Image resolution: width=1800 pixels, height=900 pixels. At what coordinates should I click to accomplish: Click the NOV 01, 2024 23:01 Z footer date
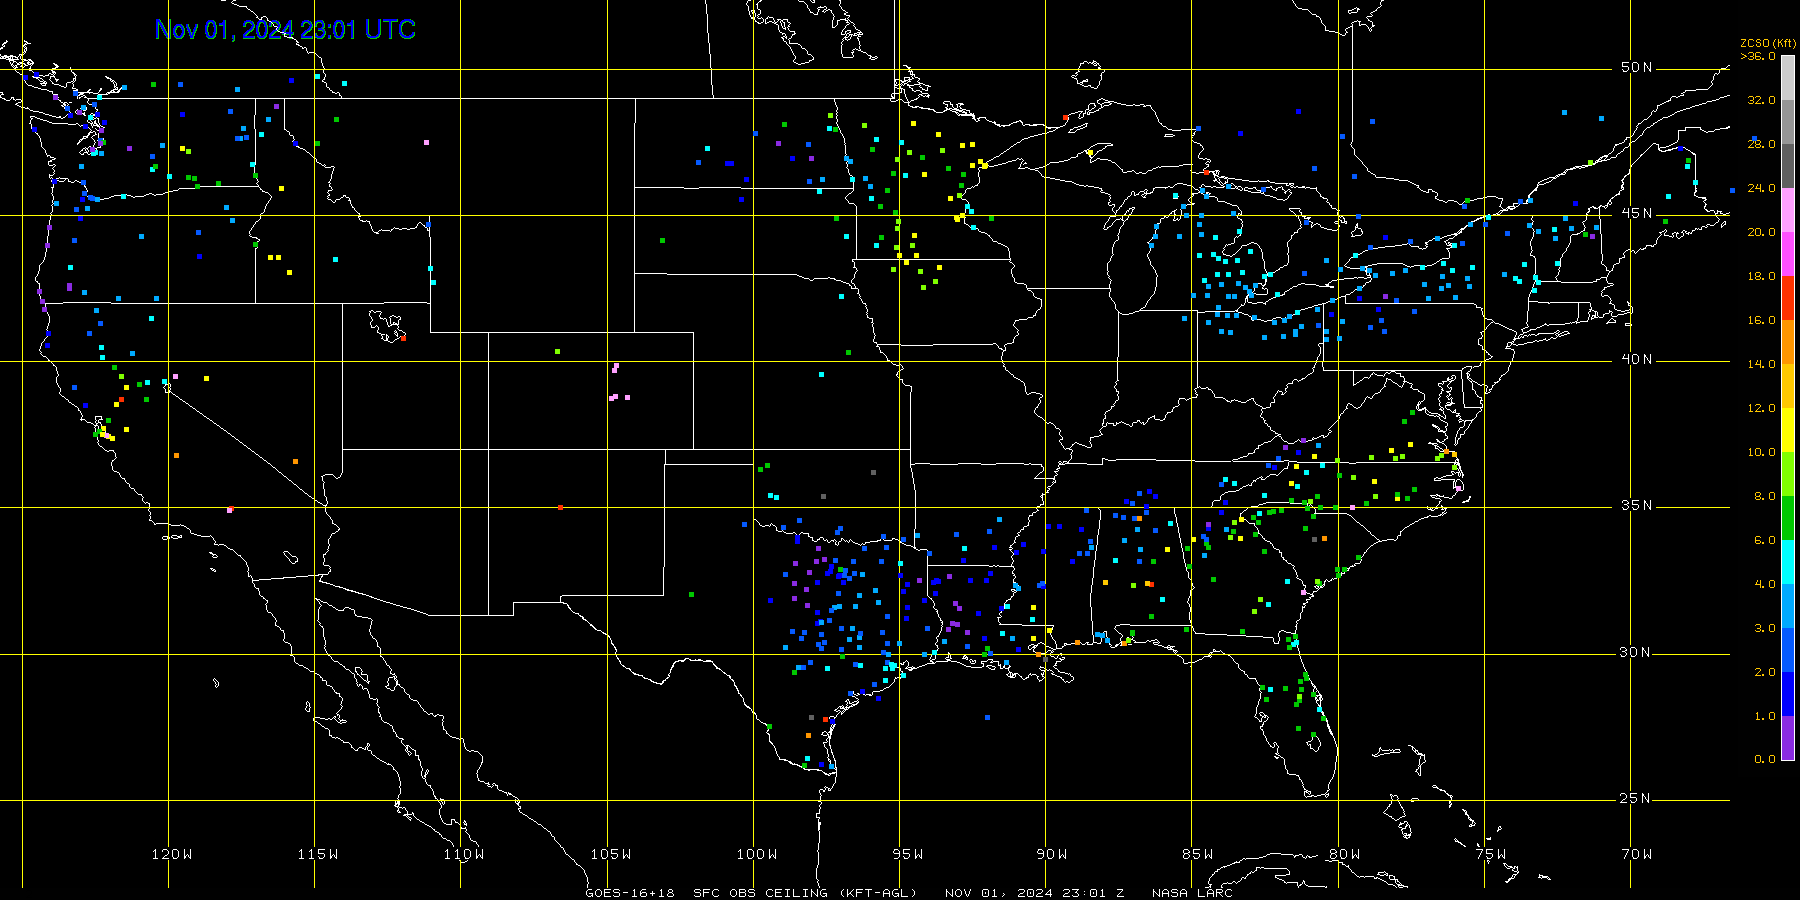1035,893
